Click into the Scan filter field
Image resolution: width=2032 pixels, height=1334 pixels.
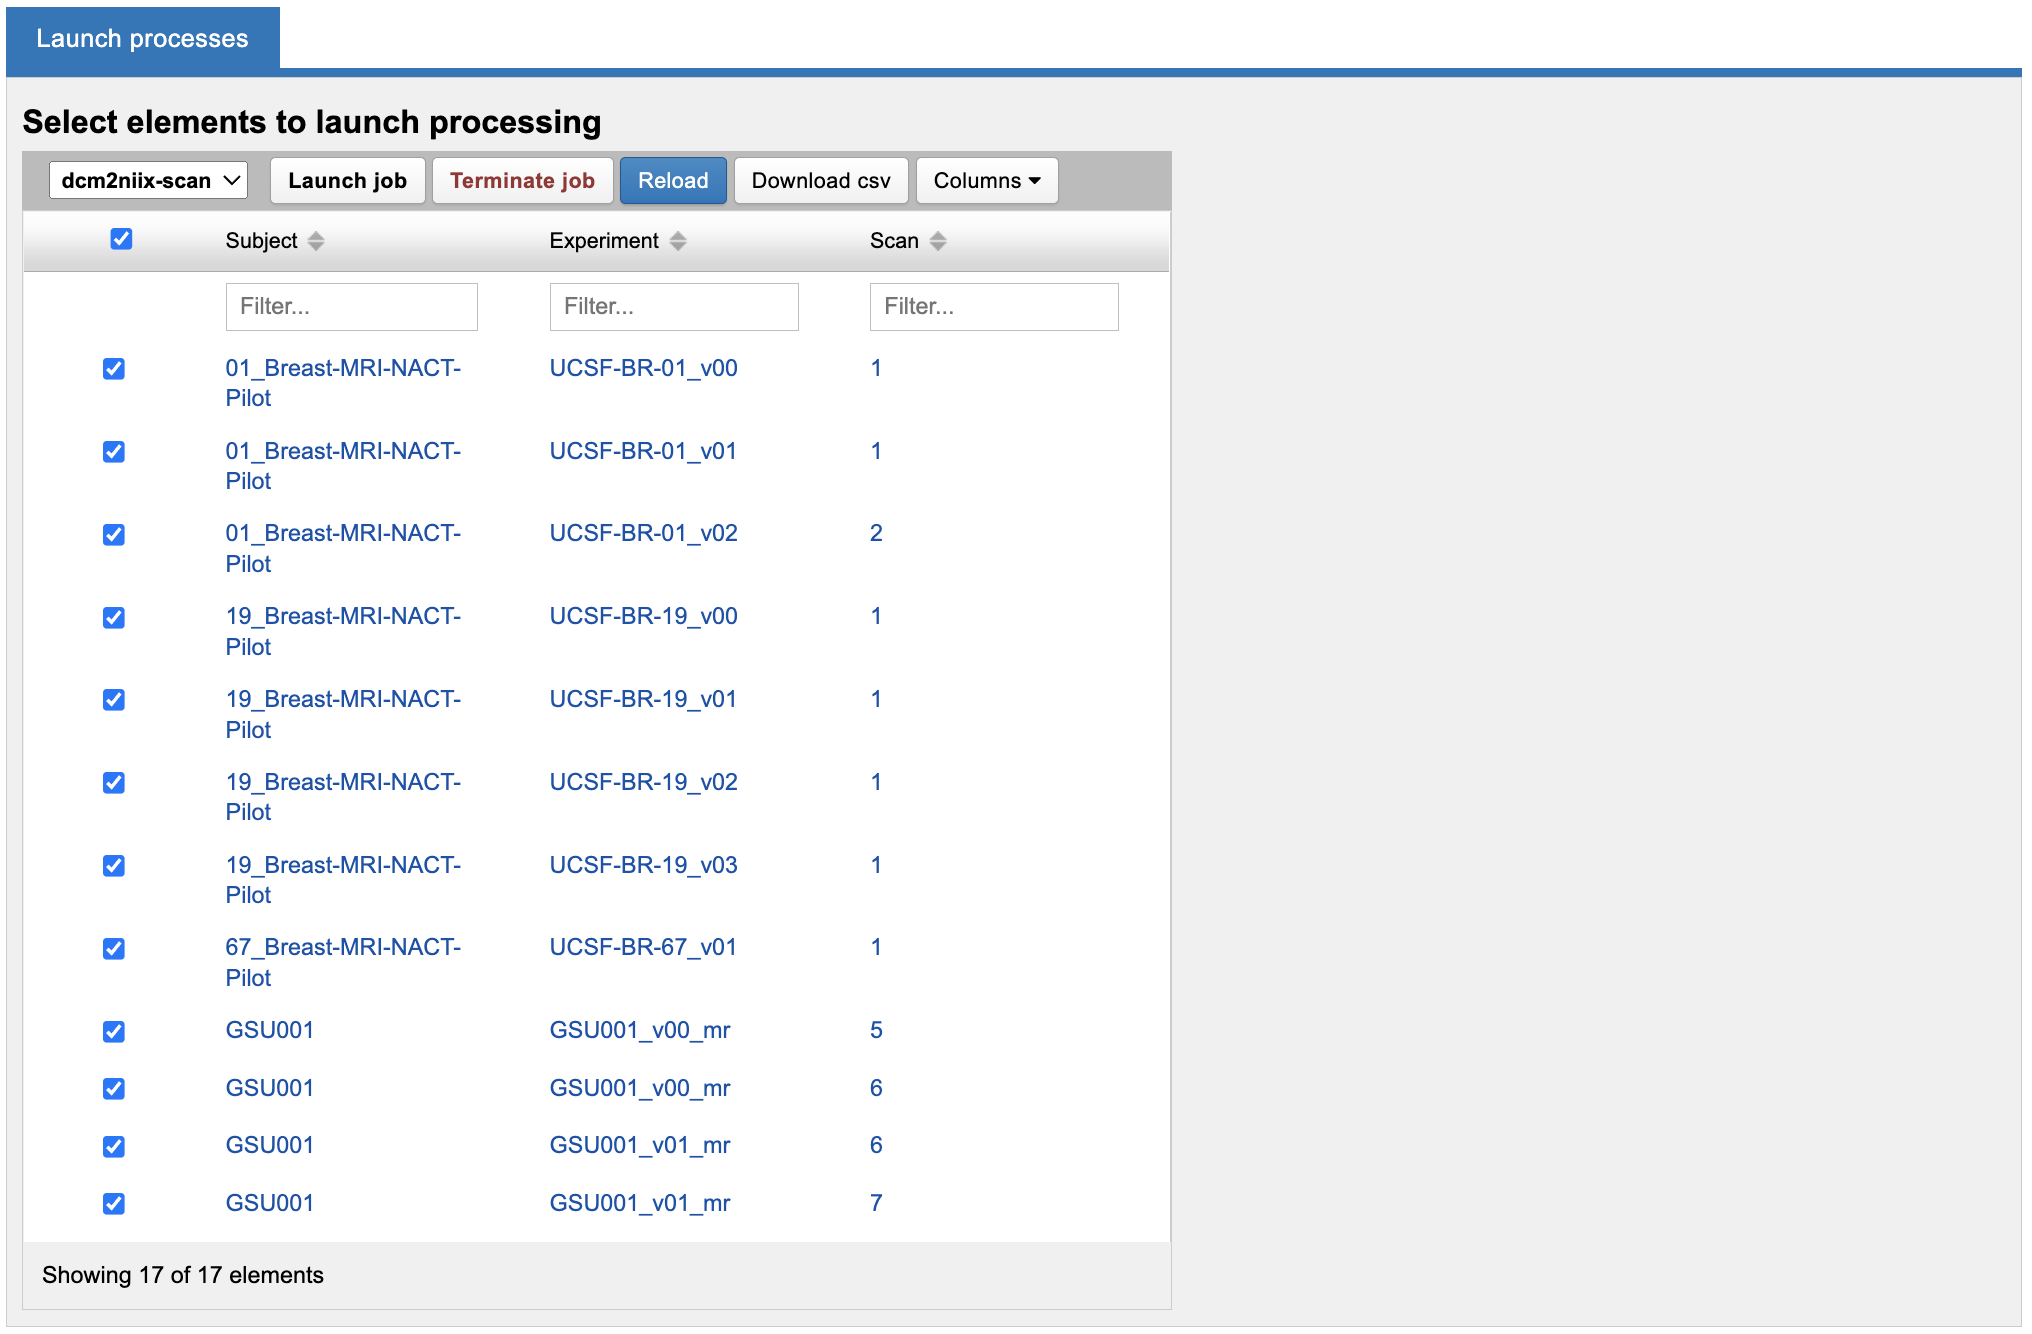pyautogui.click(x=993, y=307)
